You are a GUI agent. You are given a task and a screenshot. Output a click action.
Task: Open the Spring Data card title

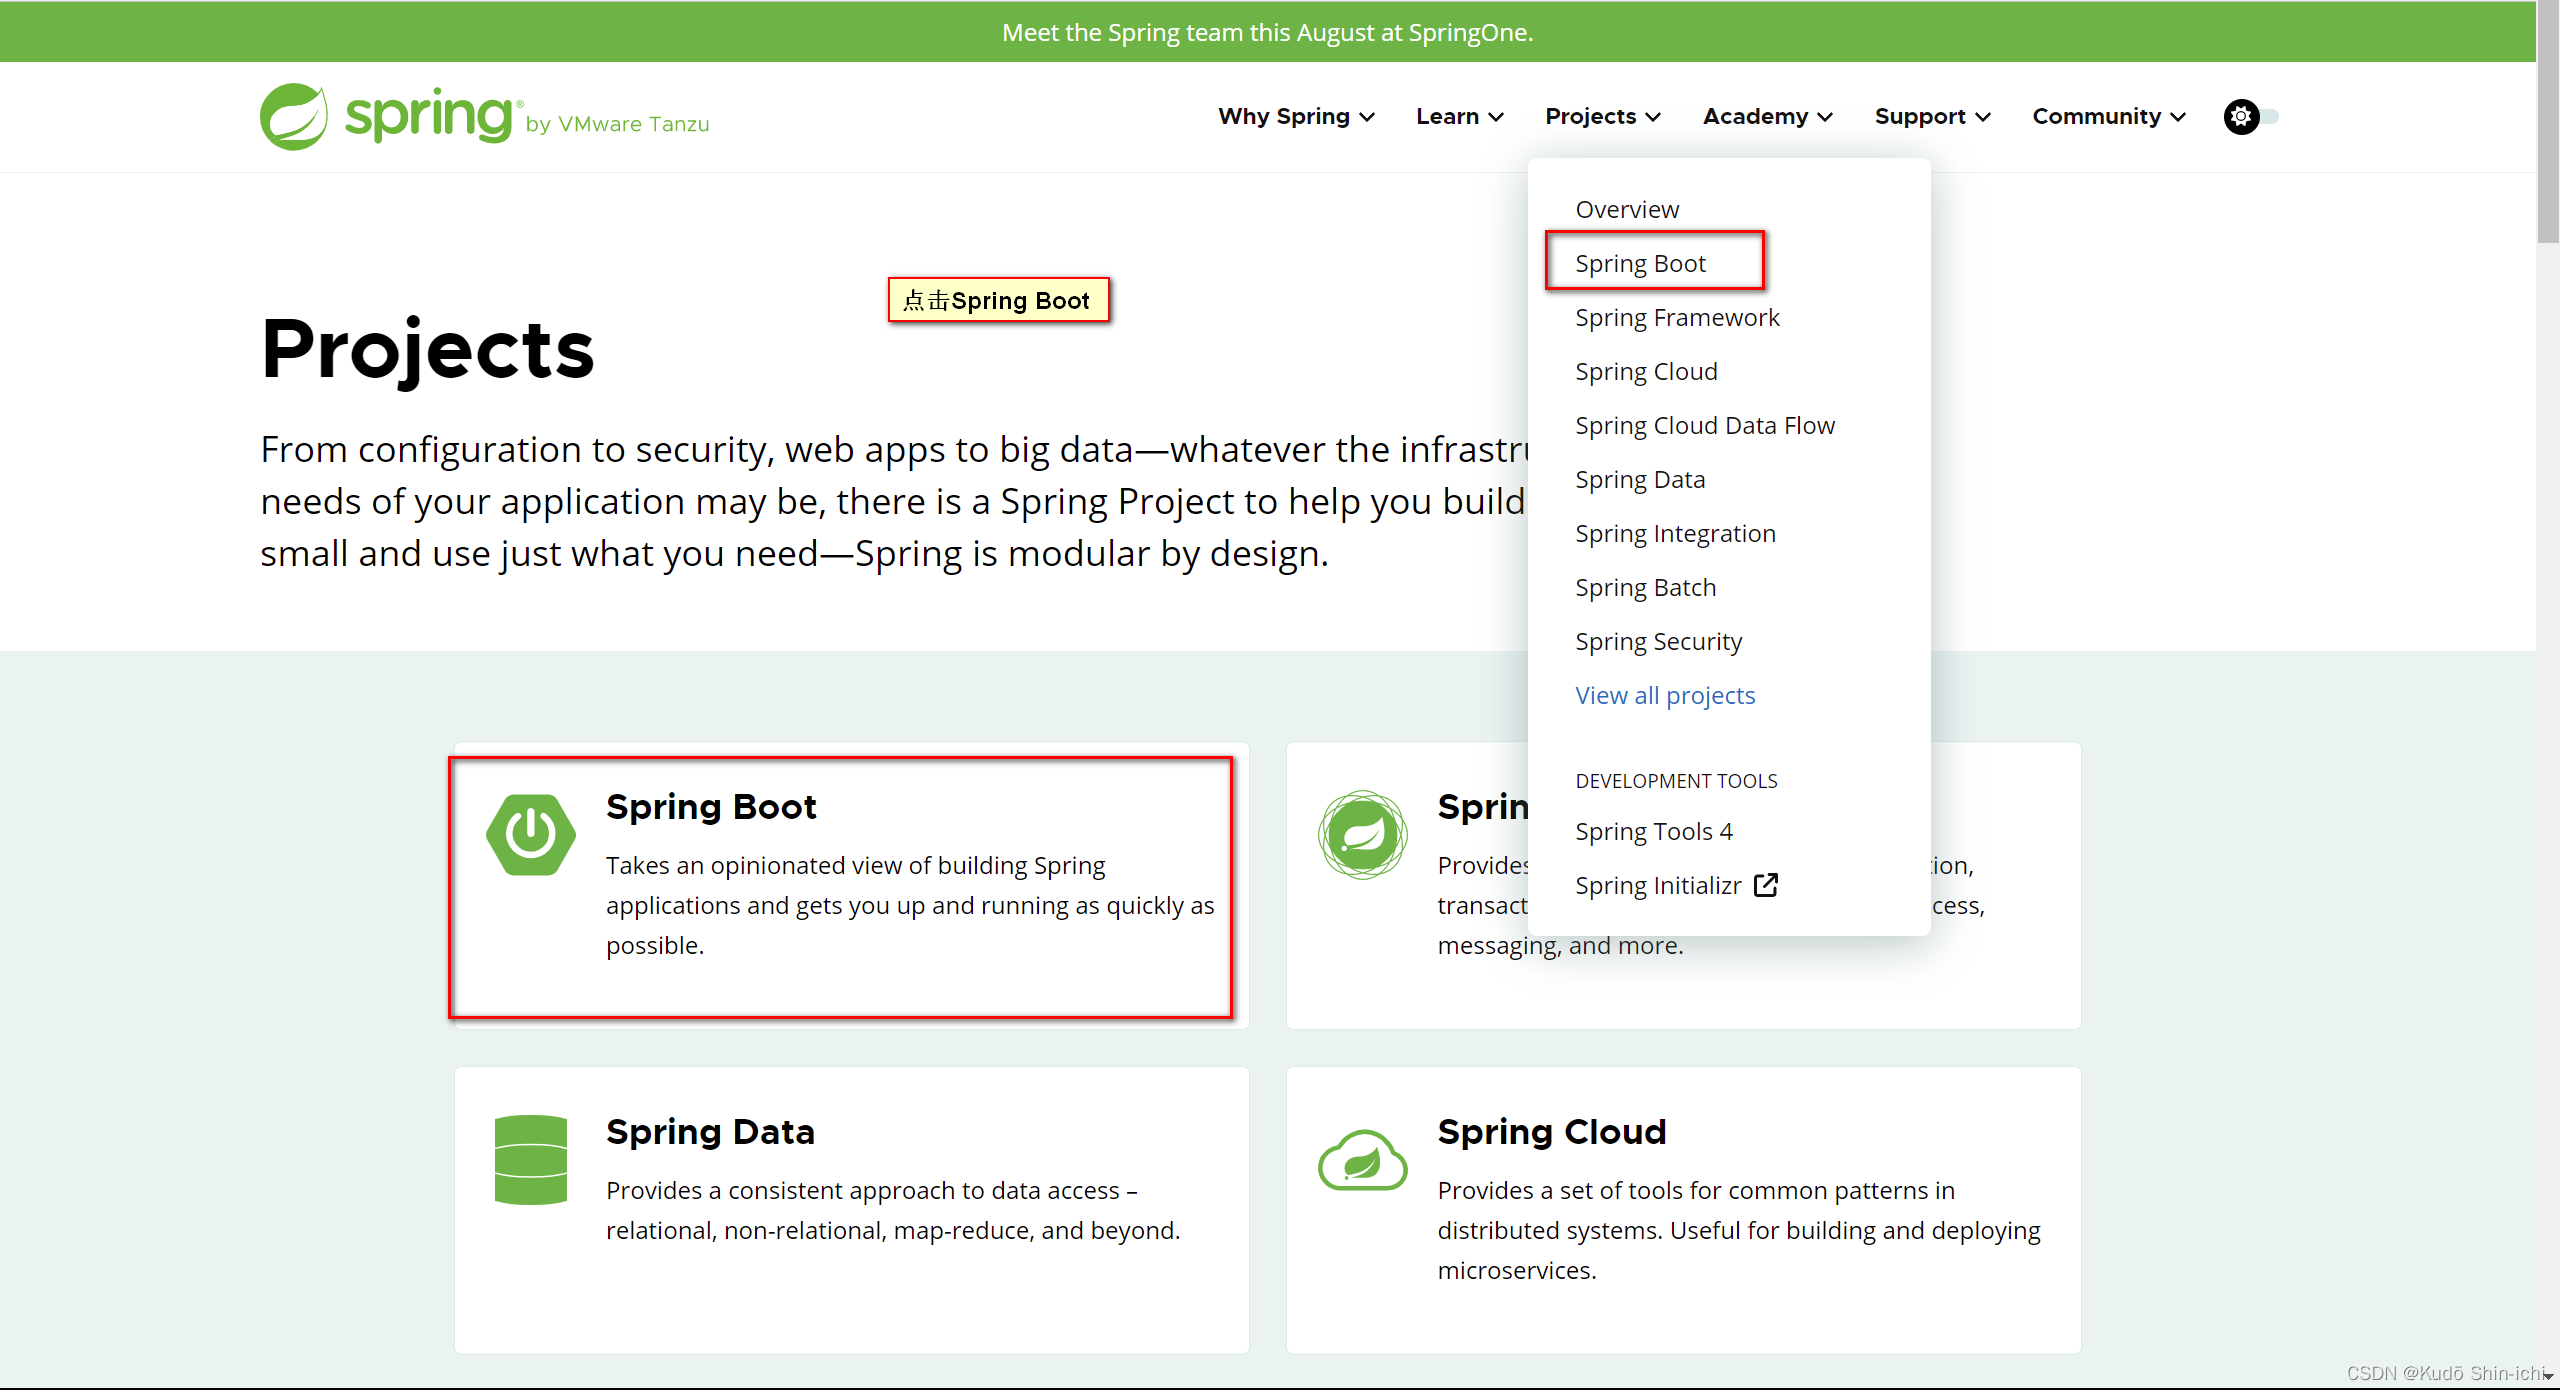pos(710,1132)
